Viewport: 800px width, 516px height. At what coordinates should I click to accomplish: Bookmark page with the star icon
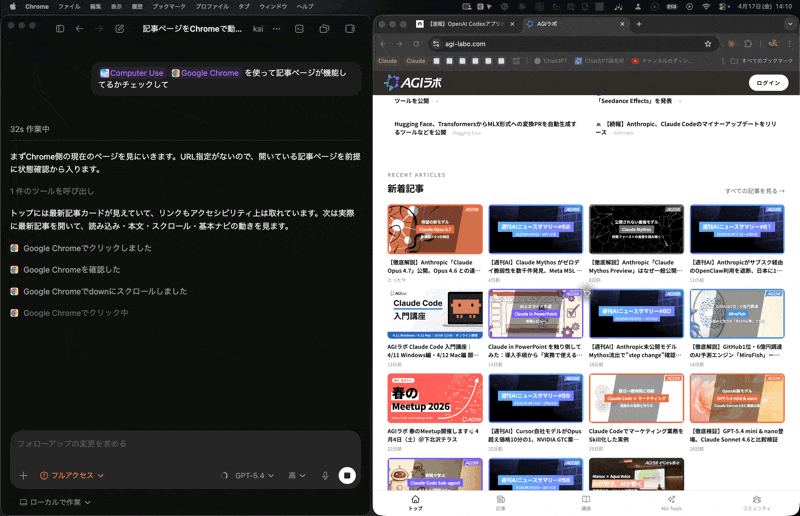pos(708,44)
